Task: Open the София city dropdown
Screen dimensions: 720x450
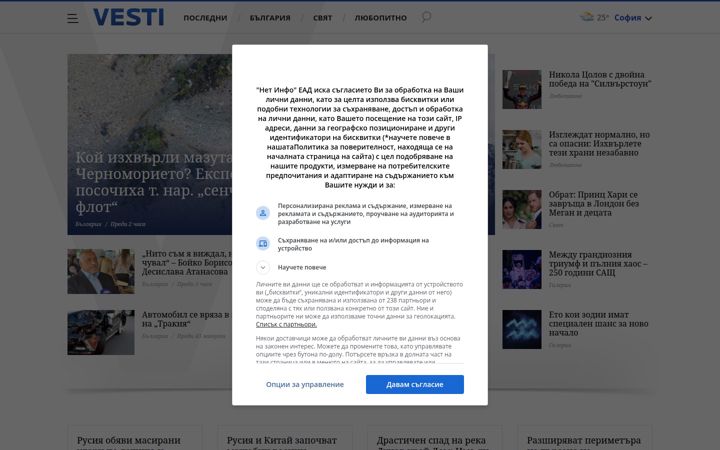Action: click(x=633, y=18)
